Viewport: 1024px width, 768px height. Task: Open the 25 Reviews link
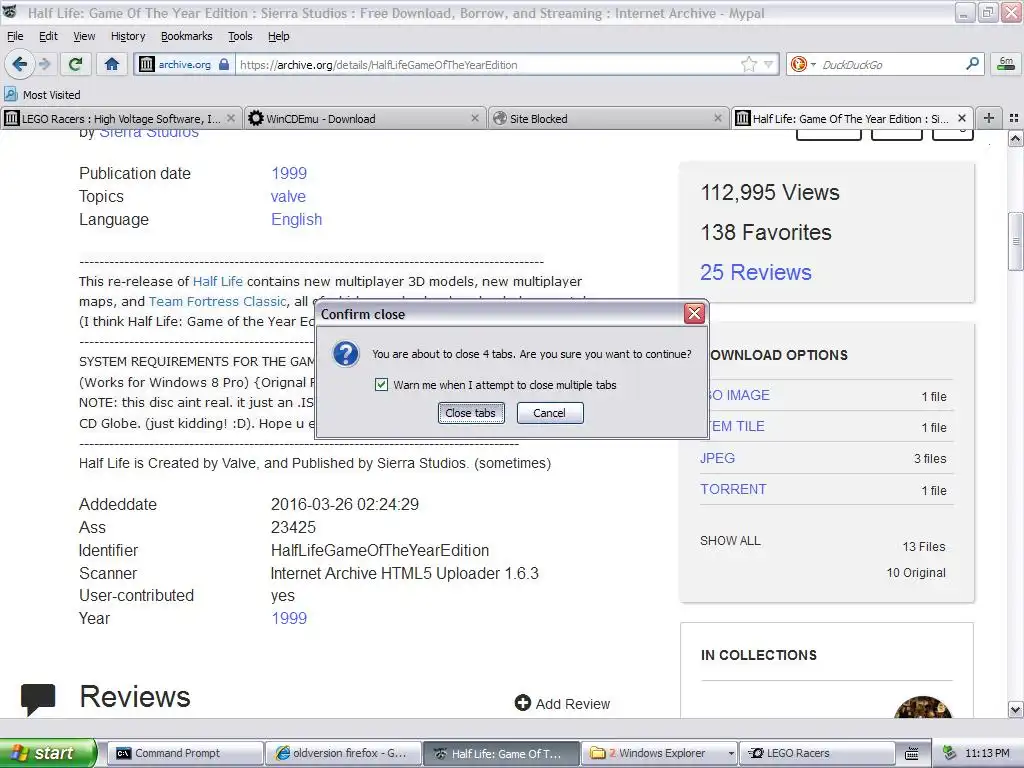756,272
